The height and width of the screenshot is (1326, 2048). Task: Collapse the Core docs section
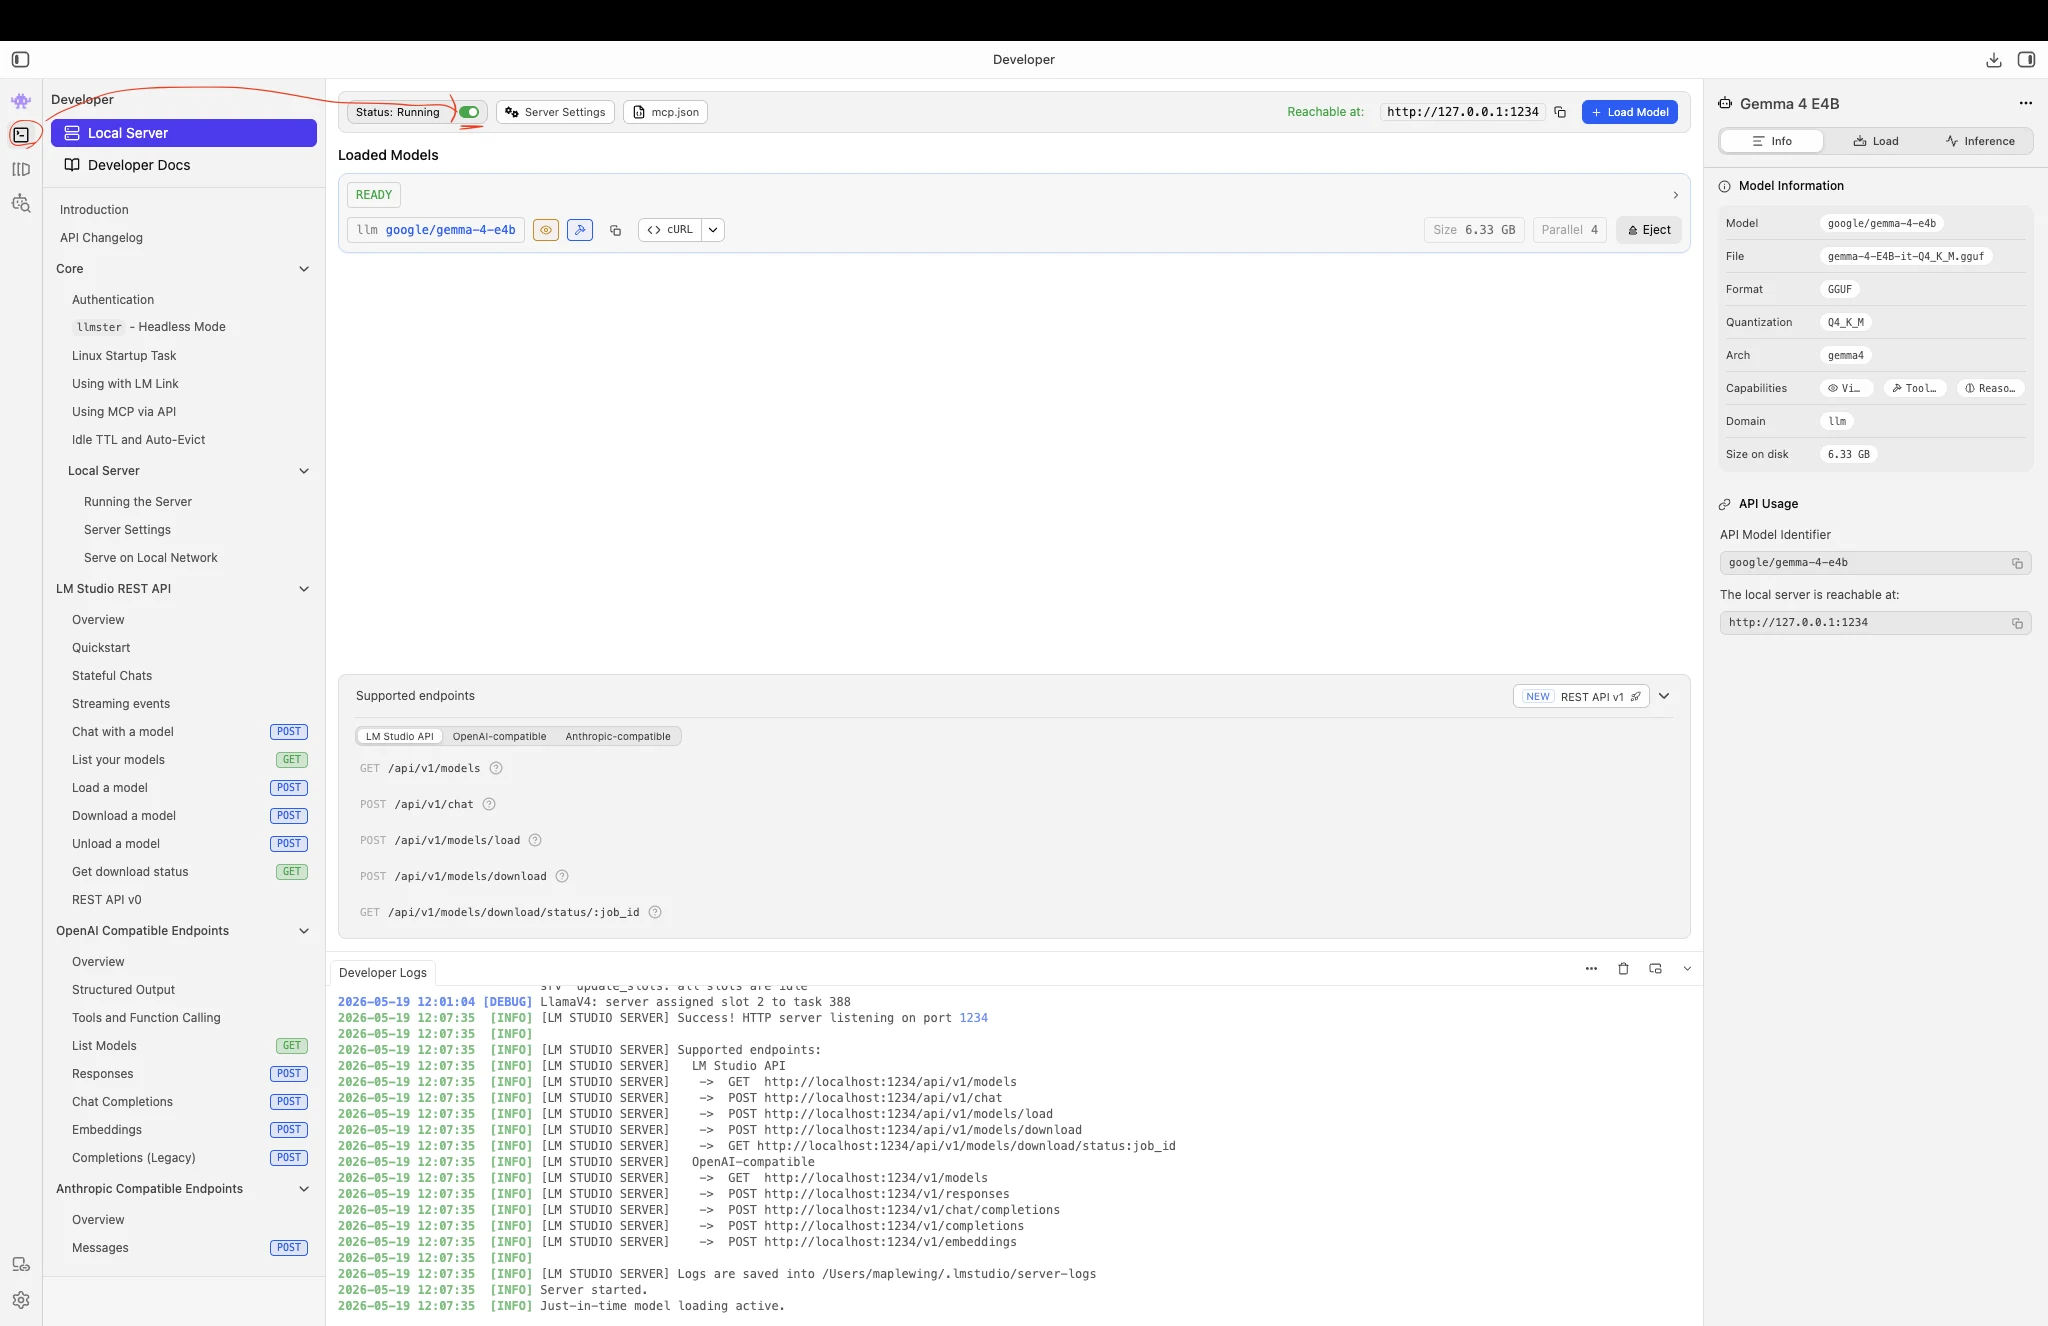pyautogui.click(x=304, y=269)
